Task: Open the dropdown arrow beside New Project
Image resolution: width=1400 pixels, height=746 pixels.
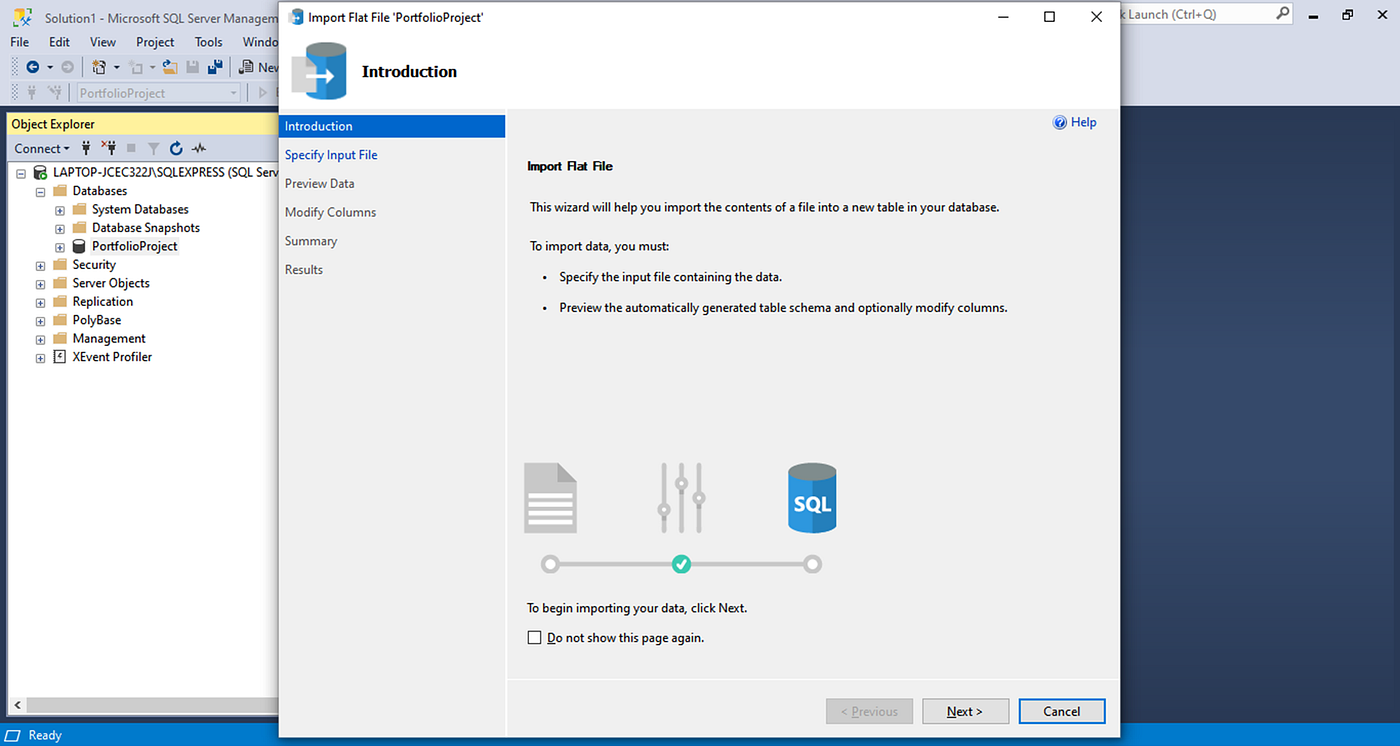Action: click(x=116, y=67)
